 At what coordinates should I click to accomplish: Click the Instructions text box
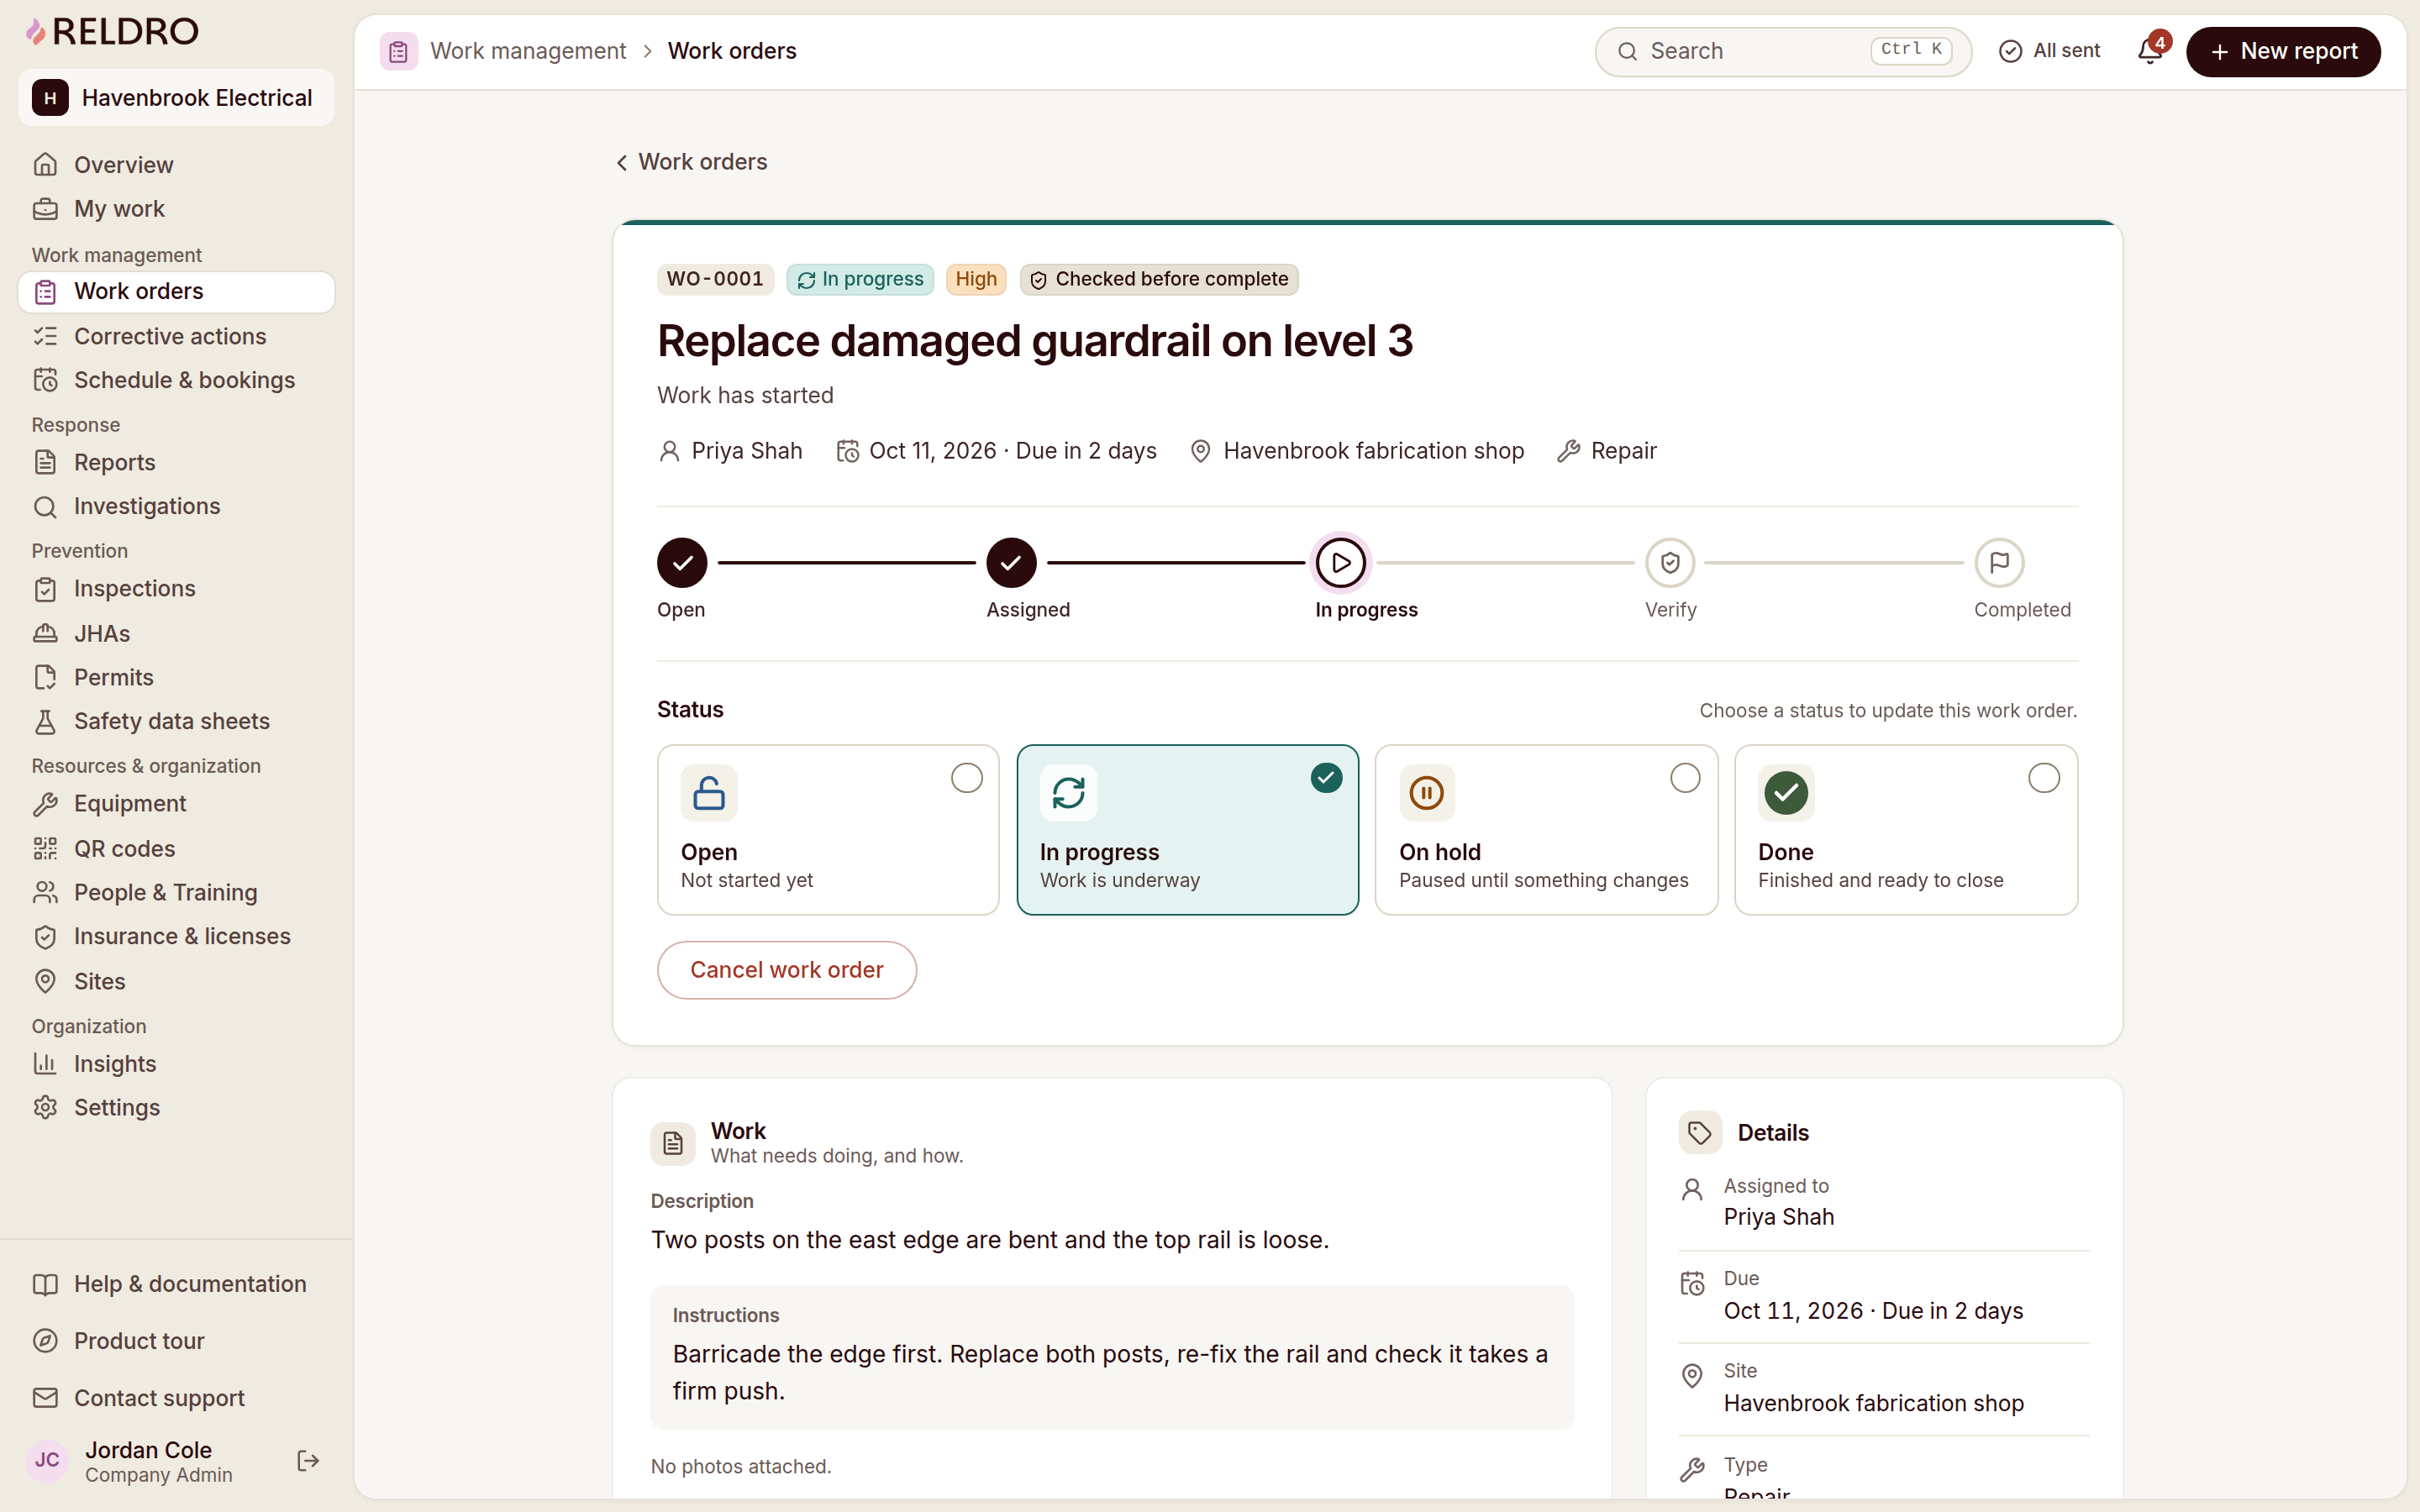[1112, 1357]
